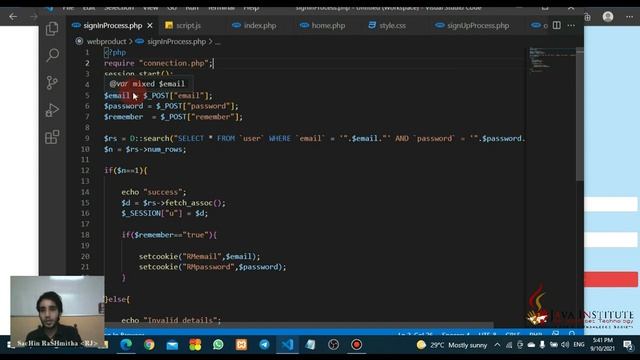The height and width of the screenshot is (360, 640).
Task: Open Microsoft Edge from taskbar
Action: (126, 345)
